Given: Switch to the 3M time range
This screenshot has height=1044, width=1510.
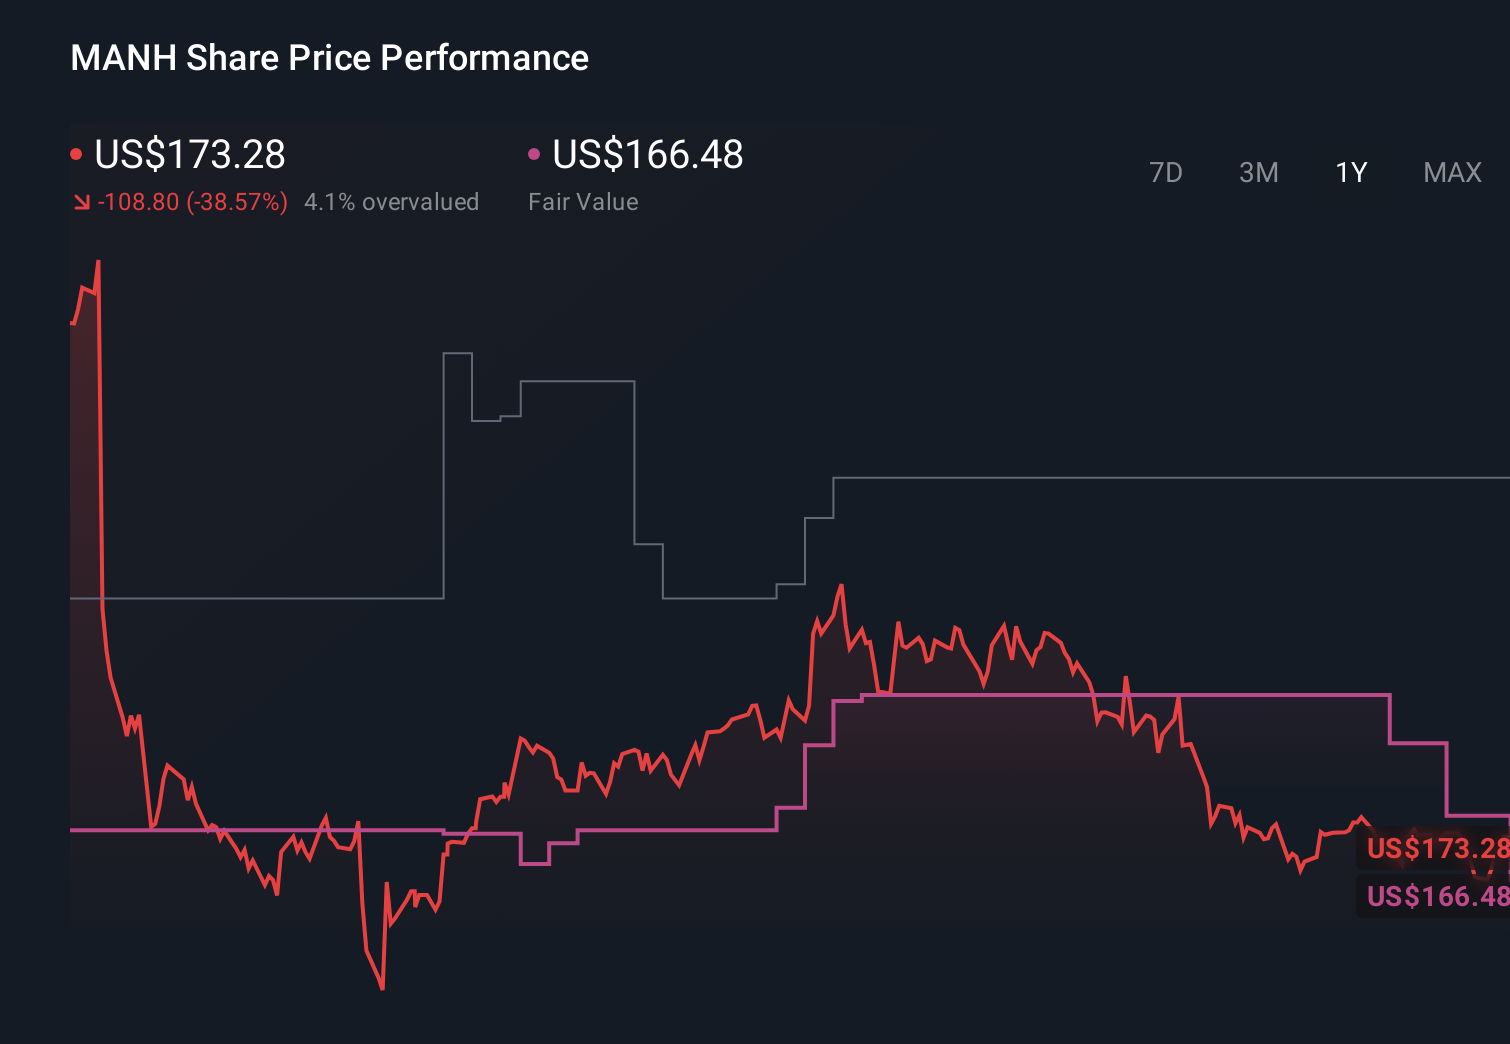Looking at the screenshot, I should tap(1258, 172).
